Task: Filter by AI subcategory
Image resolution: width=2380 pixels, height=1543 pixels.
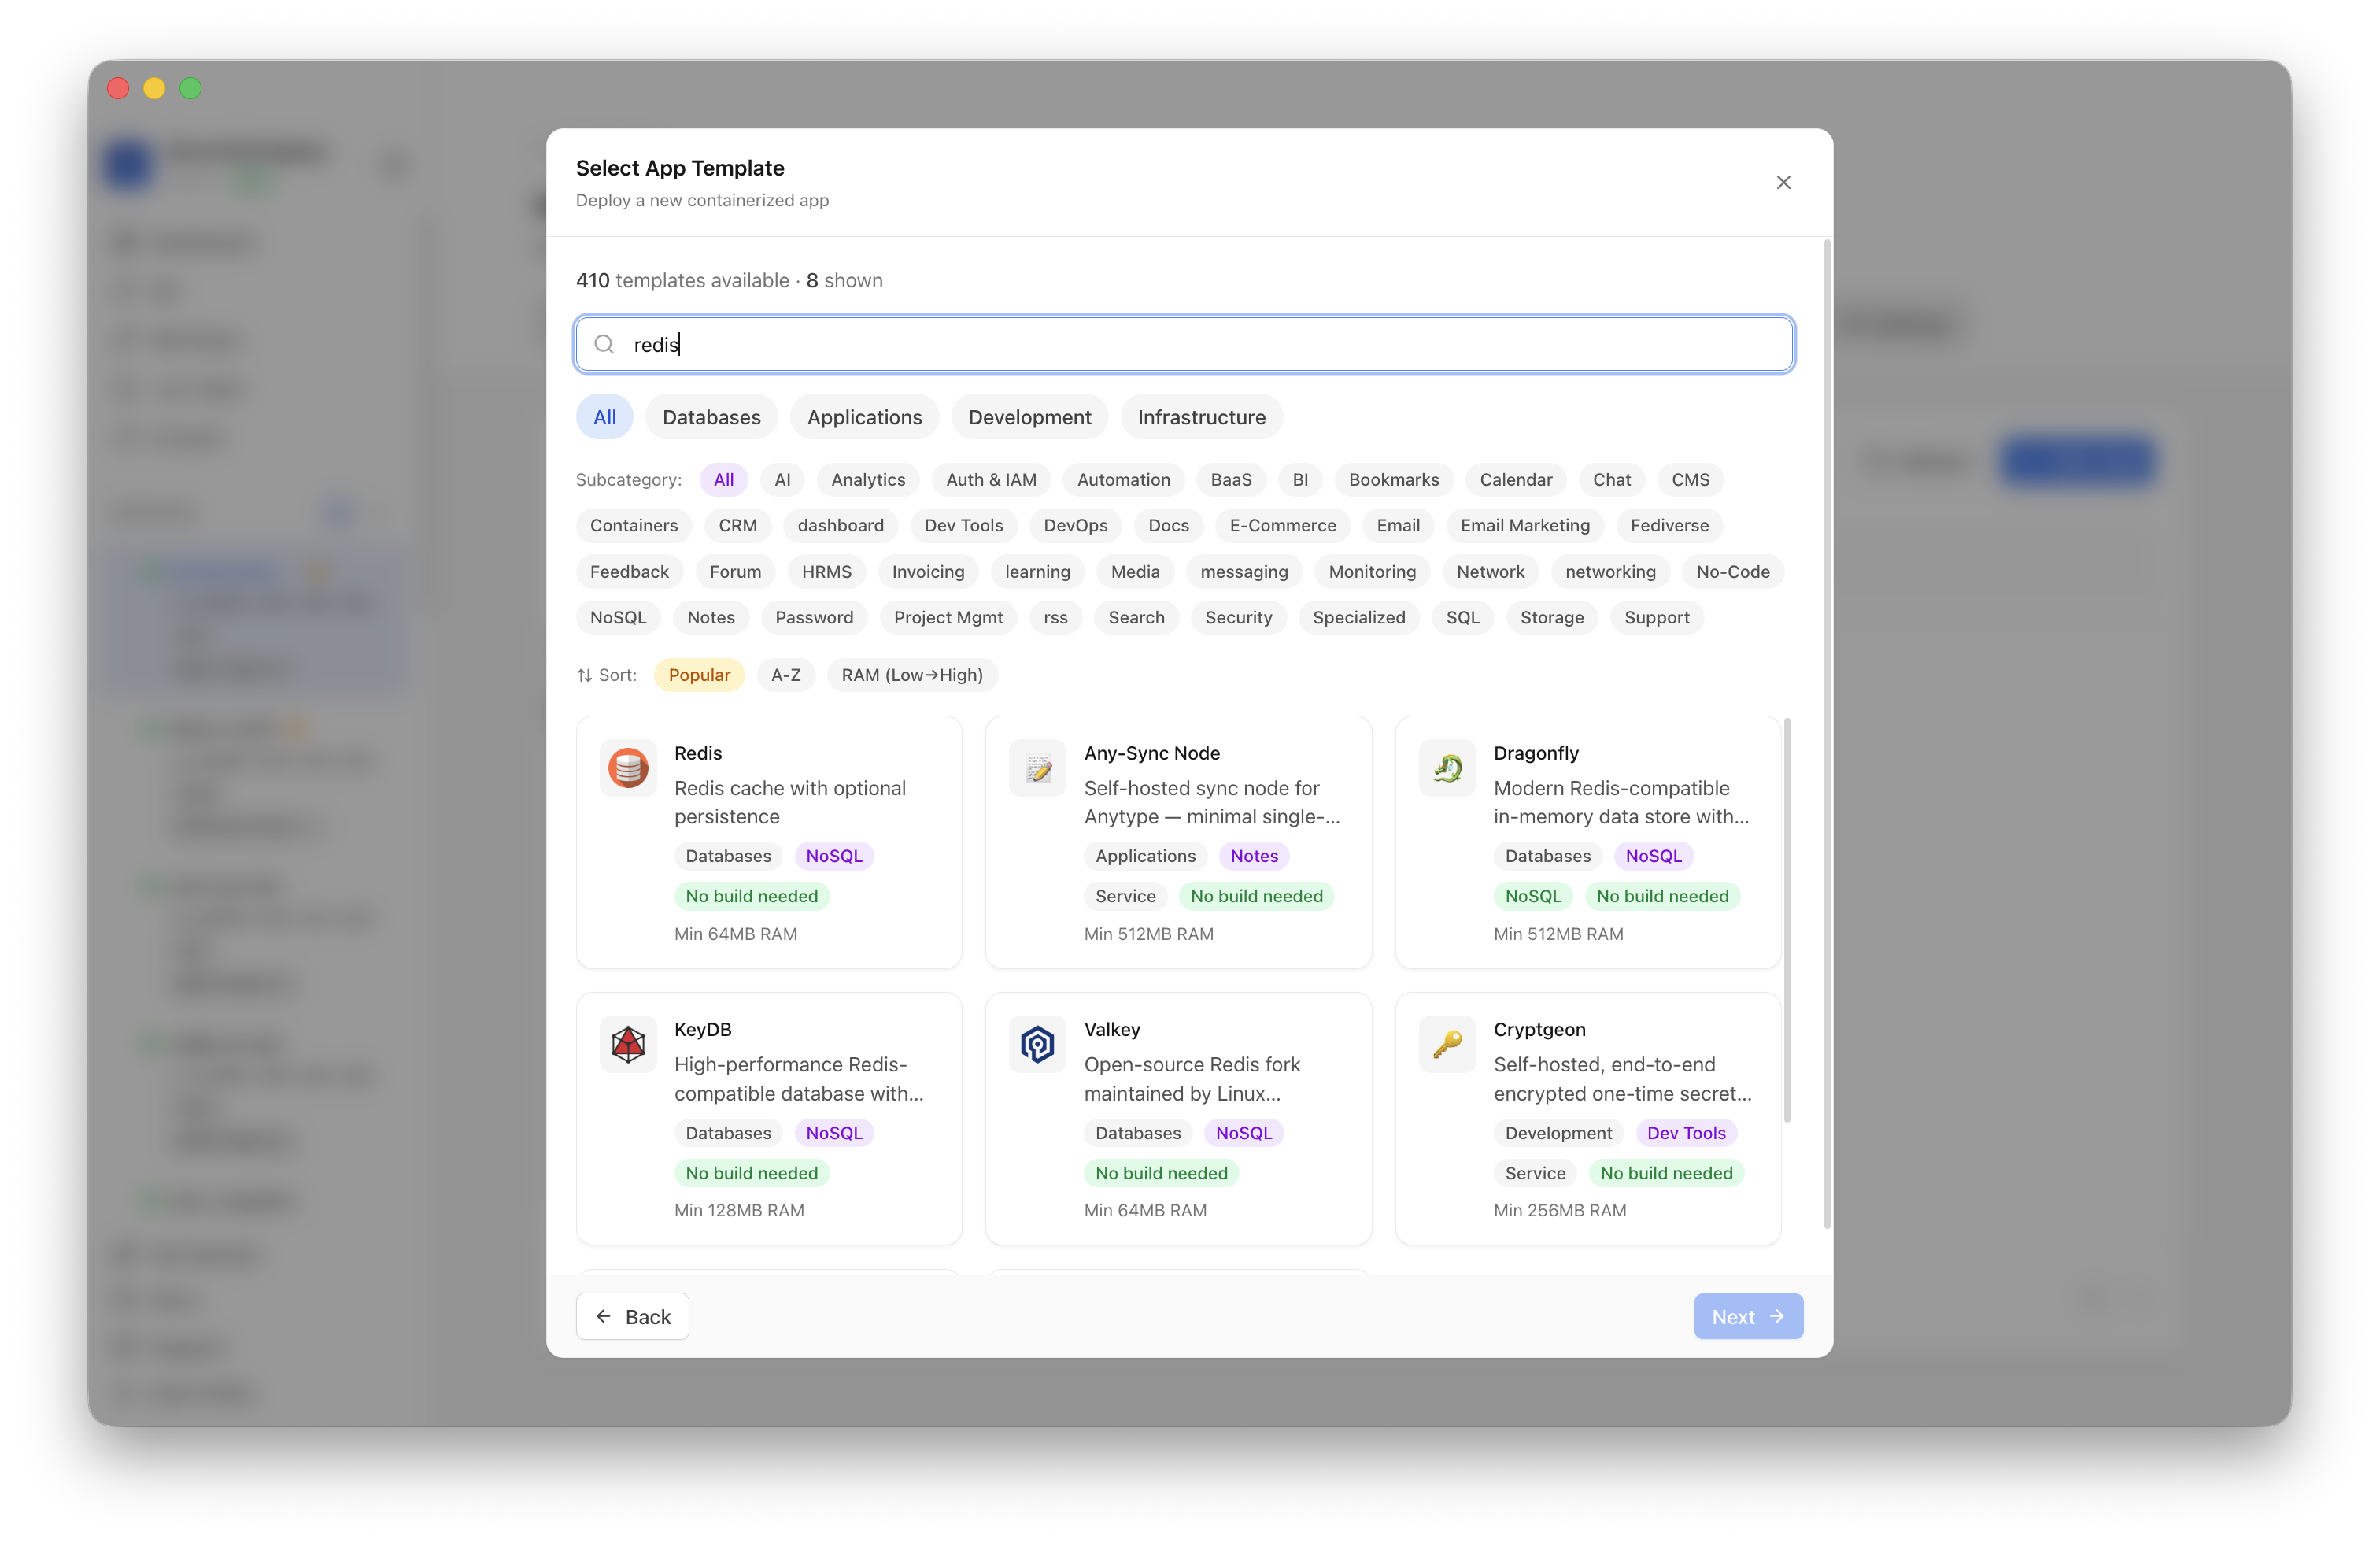Action: [x=782, y=479]
